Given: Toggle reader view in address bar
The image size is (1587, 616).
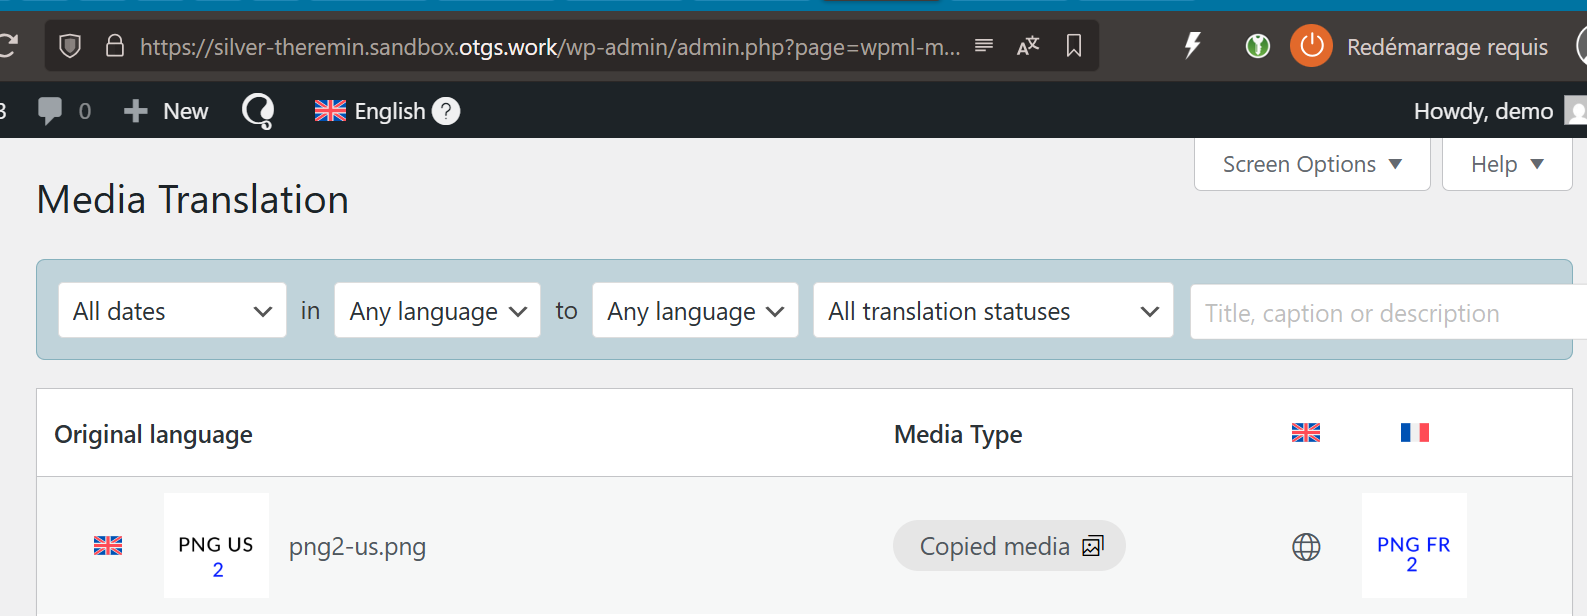Looking at the screenshot, I should click(x=984, y=46).
